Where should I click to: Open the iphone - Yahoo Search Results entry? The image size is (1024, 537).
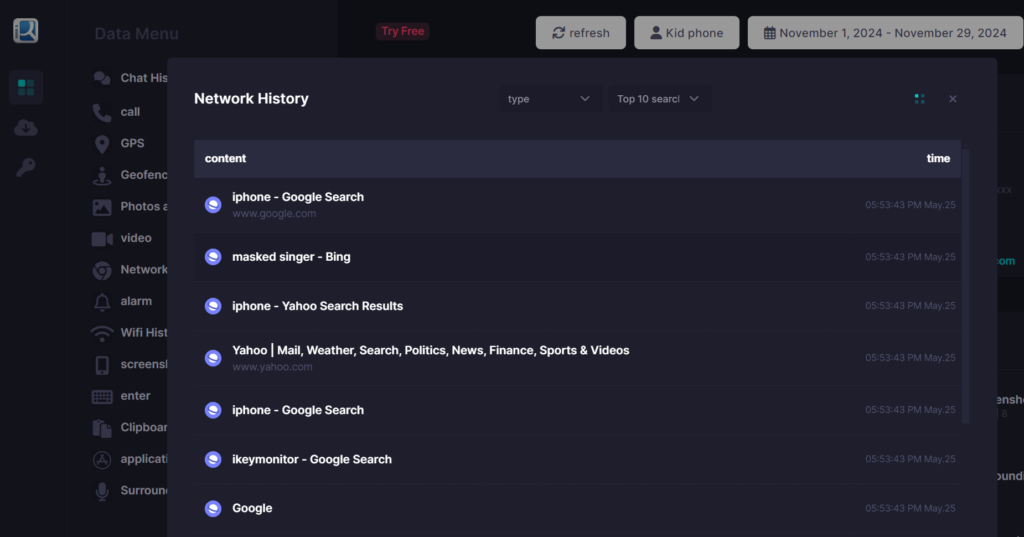tap(577, 306)
